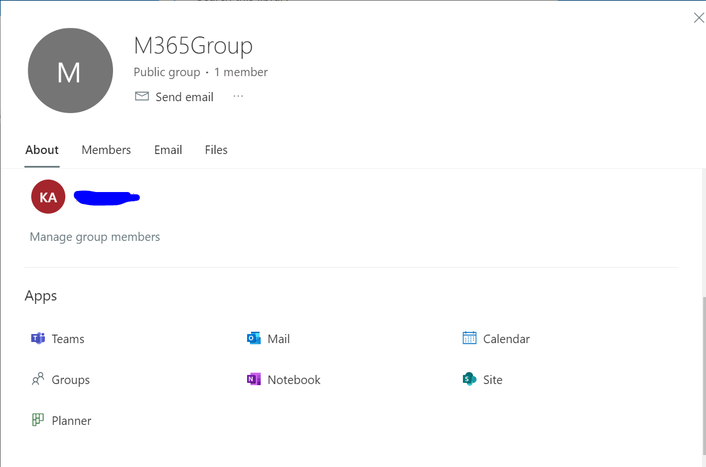706x467 pixels.
Task: Click the vertical scrollbar thumb
Action: tap(703, 376)
